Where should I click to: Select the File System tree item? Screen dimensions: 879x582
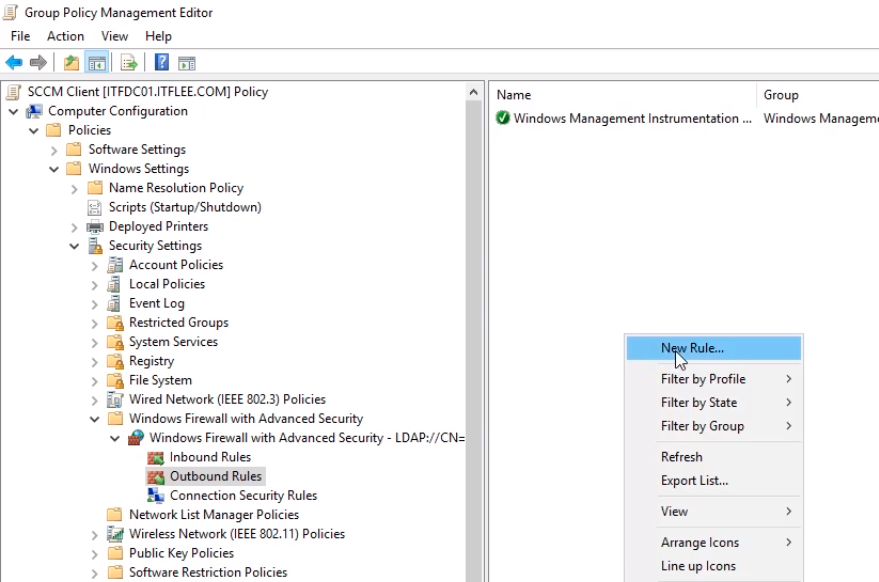pos(160,380)
